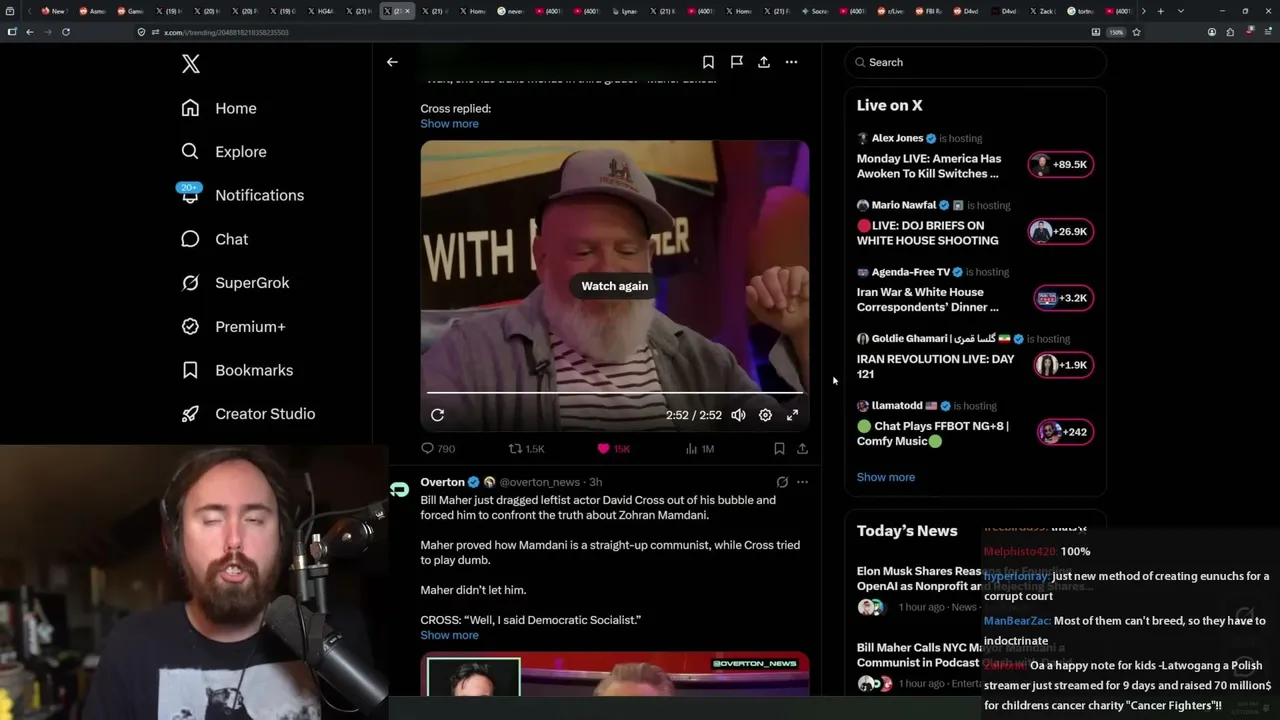Click the magnifier icon in the search box

[x=860, y=62]
